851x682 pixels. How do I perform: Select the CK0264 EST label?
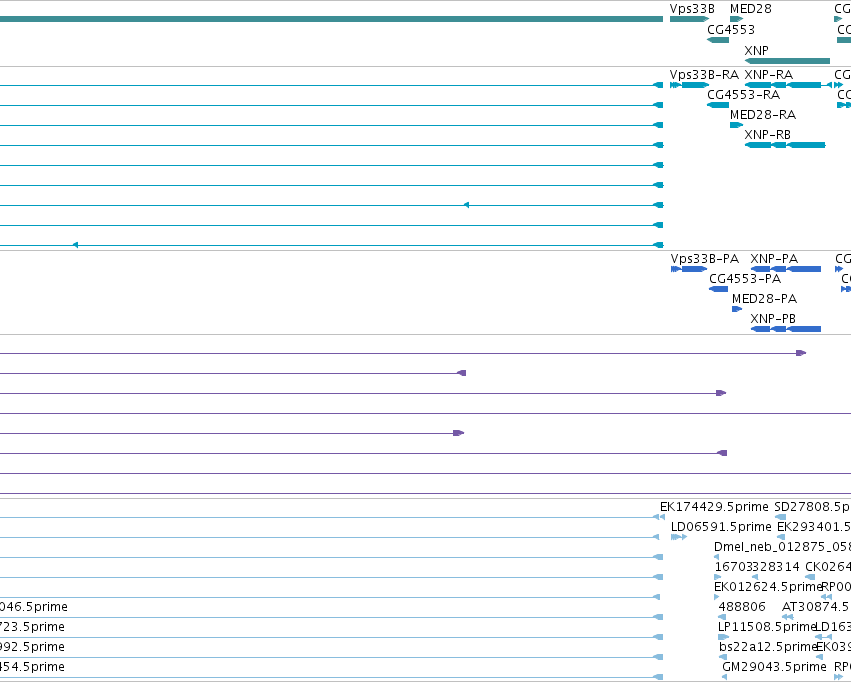point(828,567)
